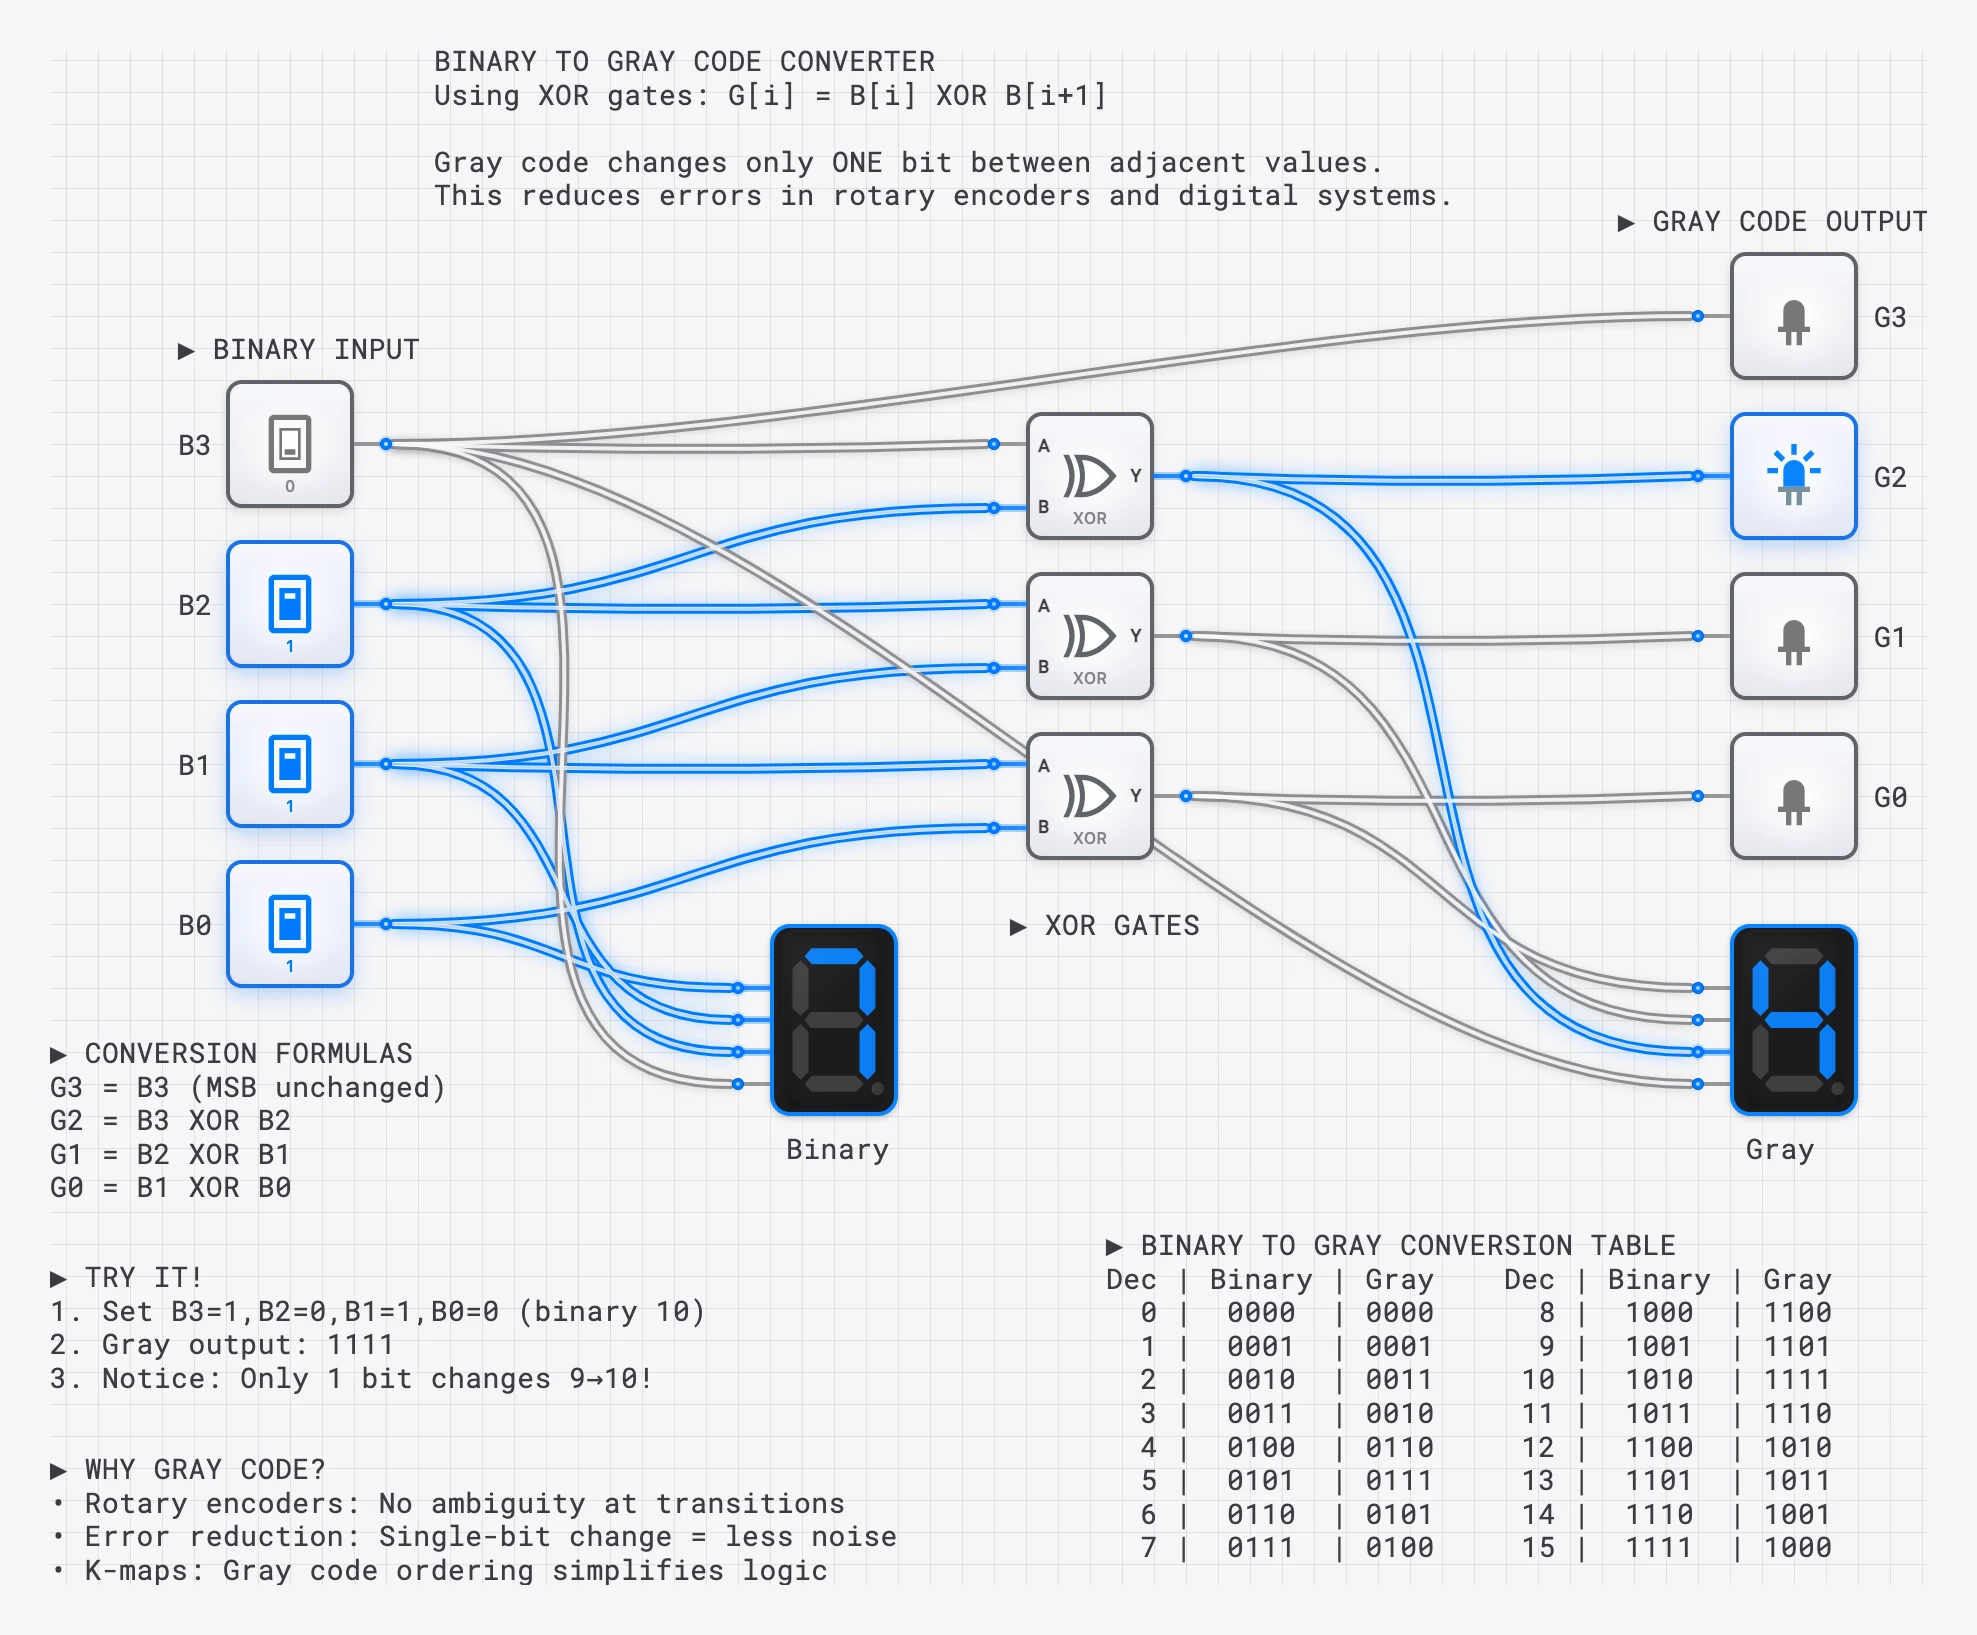Screen dimensions: 1977x1635
Task: Toggle the B3 input switch to 1
Action: 289,444
